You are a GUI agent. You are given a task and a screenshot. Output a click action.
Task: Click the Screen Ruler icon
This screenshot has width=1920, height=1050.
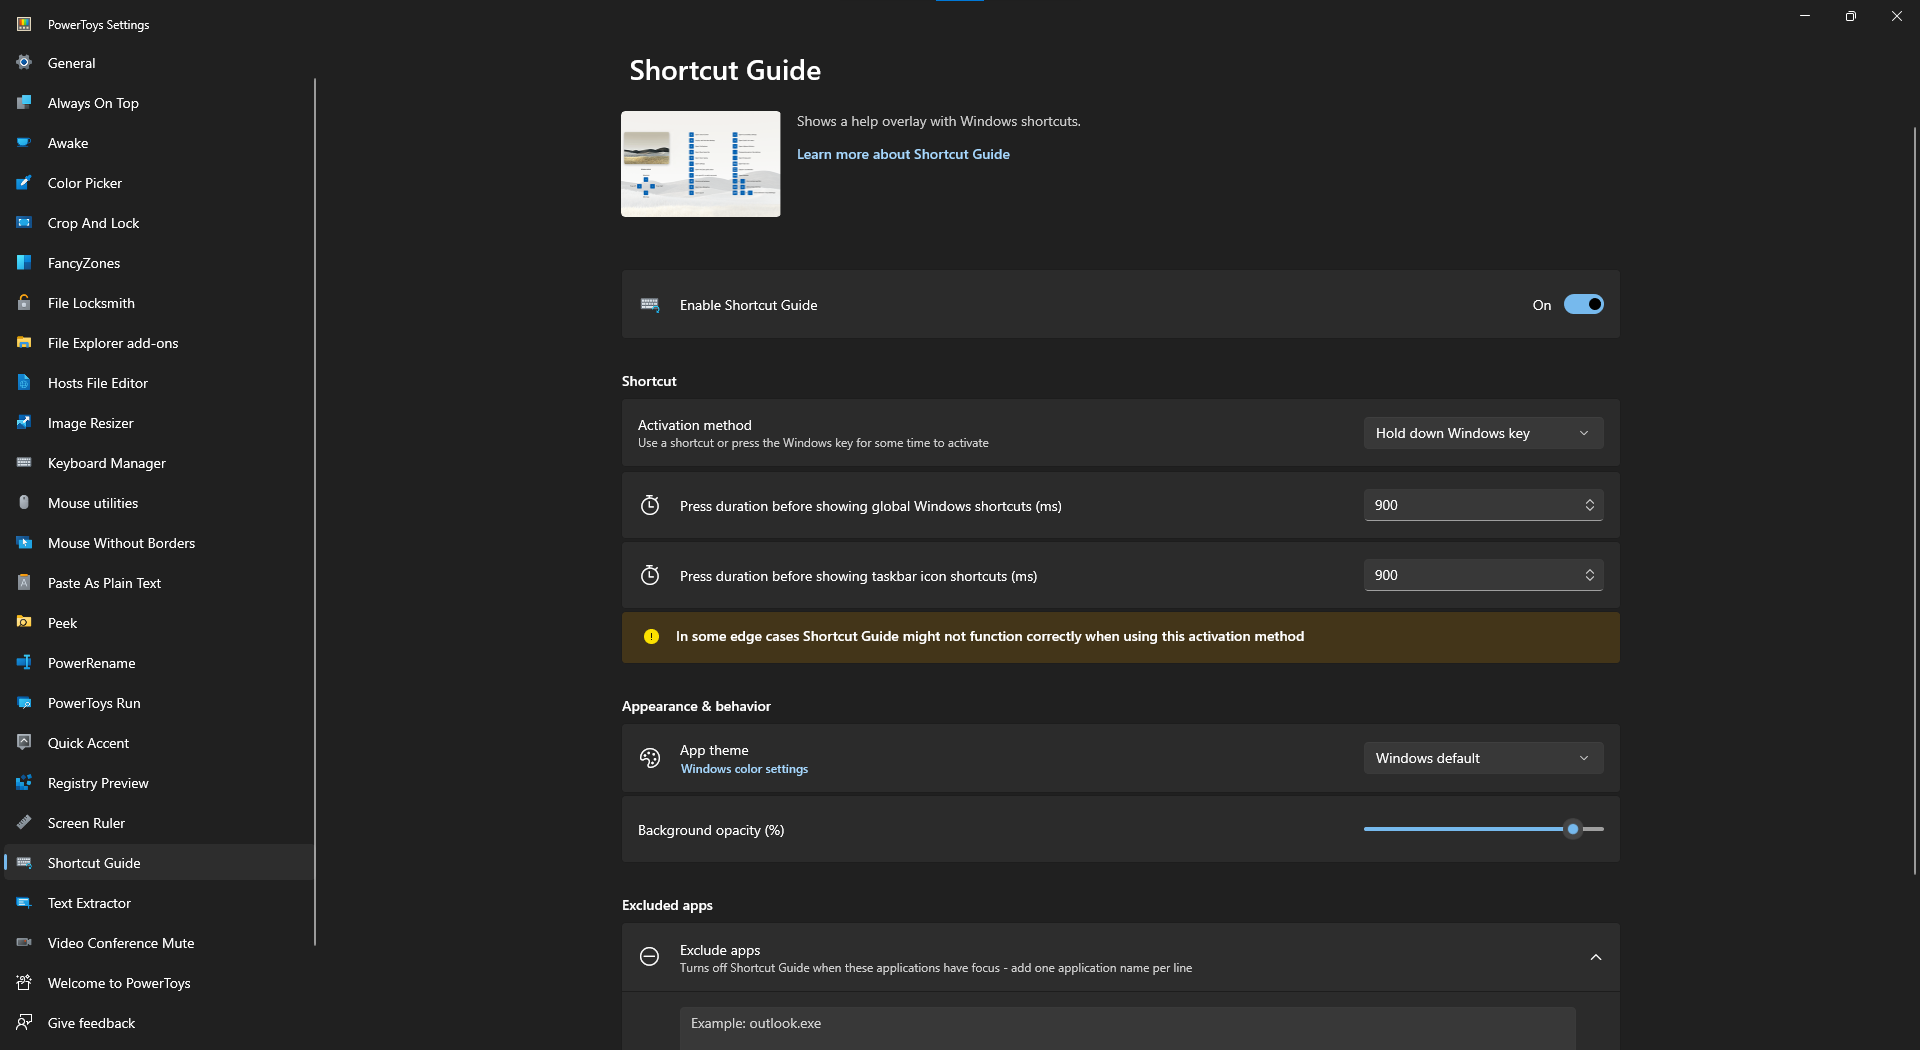coord(24,823)
